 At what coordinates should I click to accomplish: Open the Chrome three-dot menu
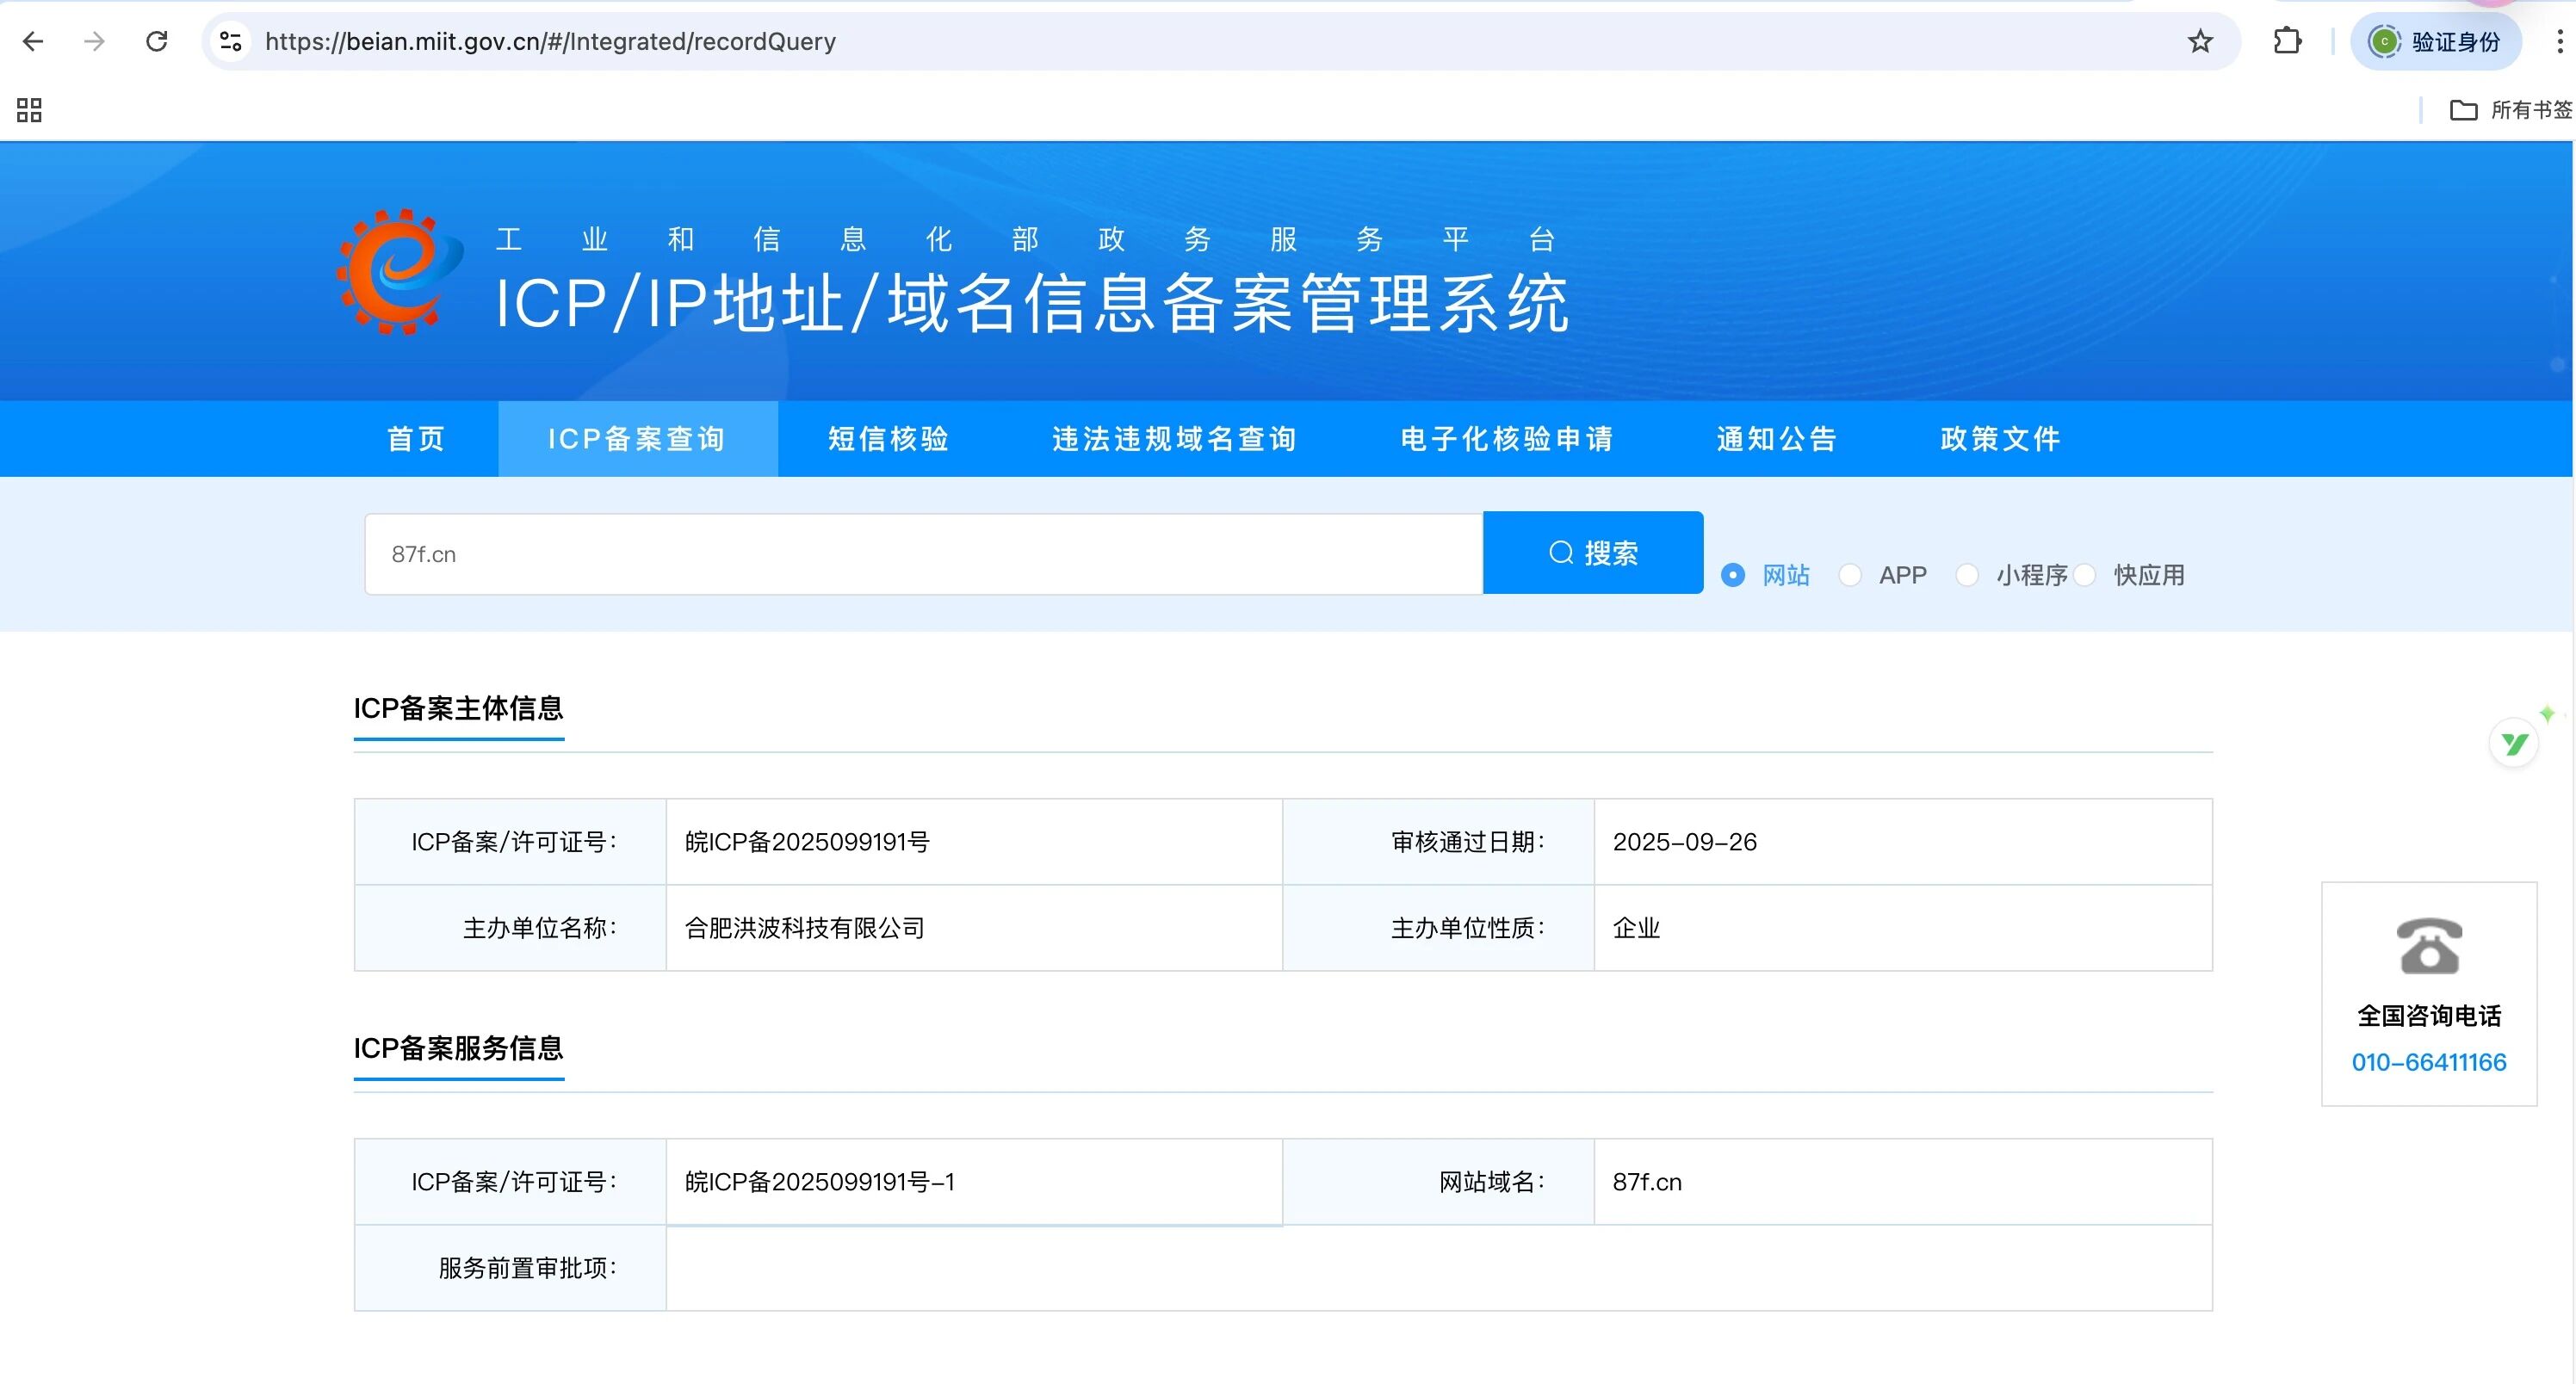[x=2559, y=41]
